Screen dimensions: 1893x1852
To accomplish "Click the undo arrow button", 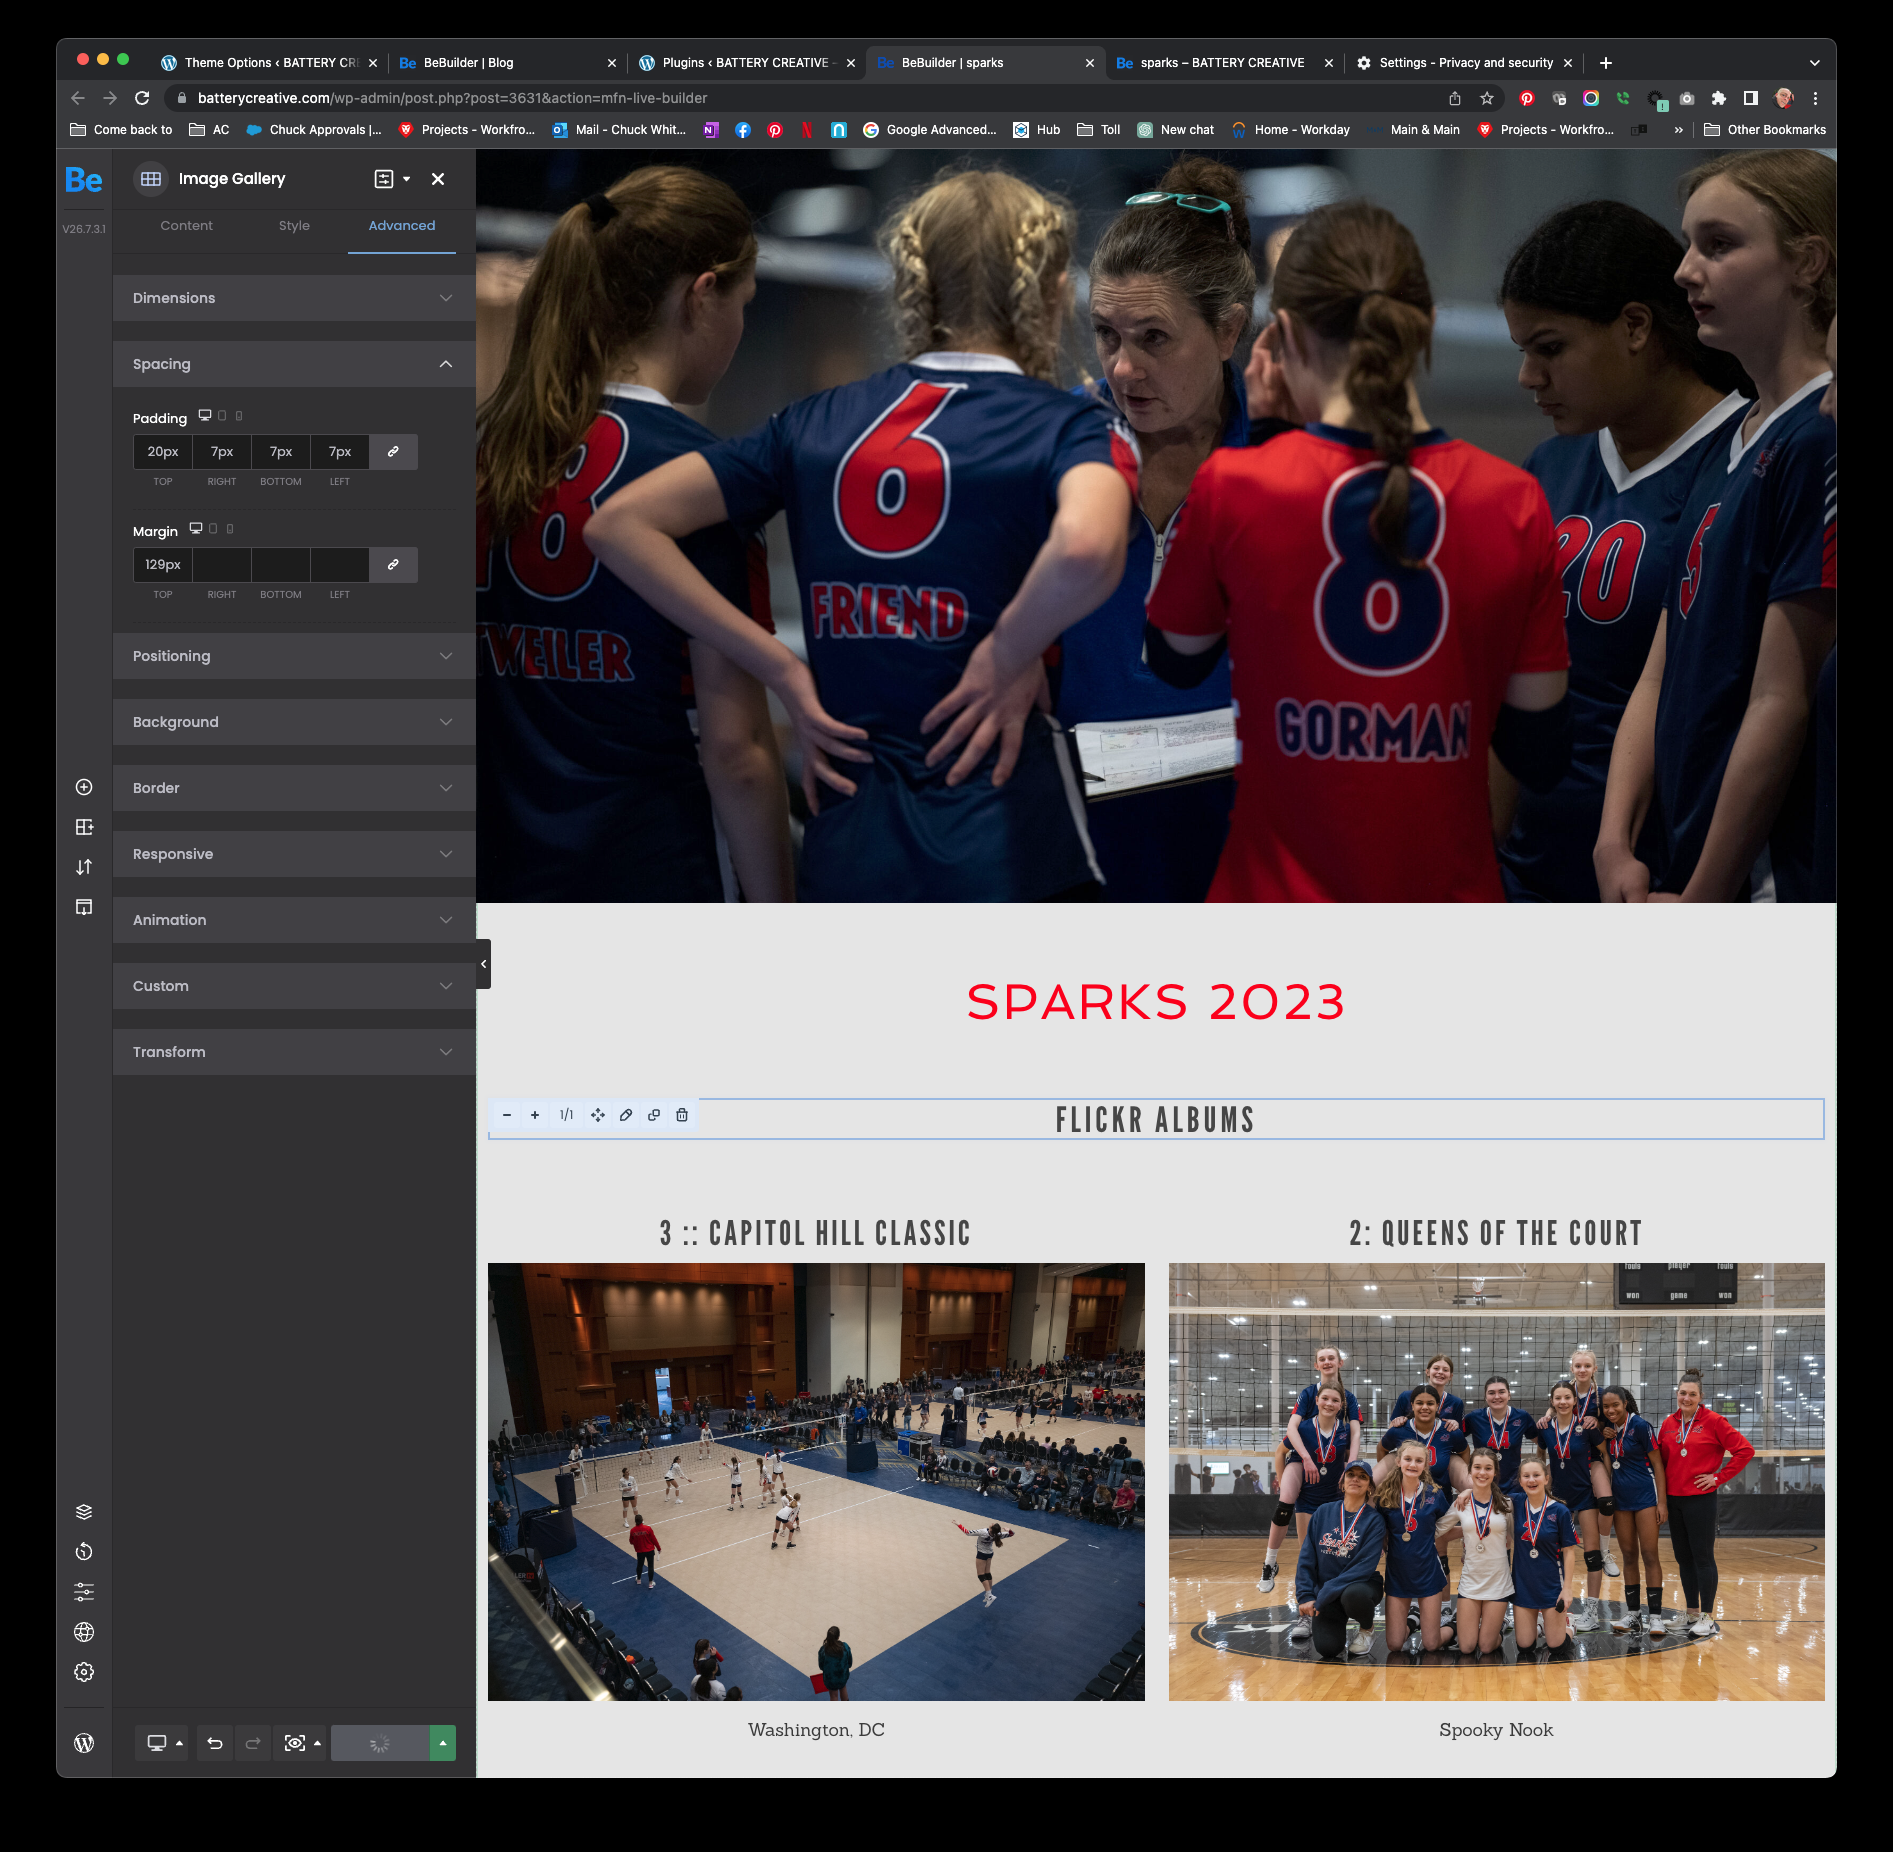I will click(x=214, y=1743).
